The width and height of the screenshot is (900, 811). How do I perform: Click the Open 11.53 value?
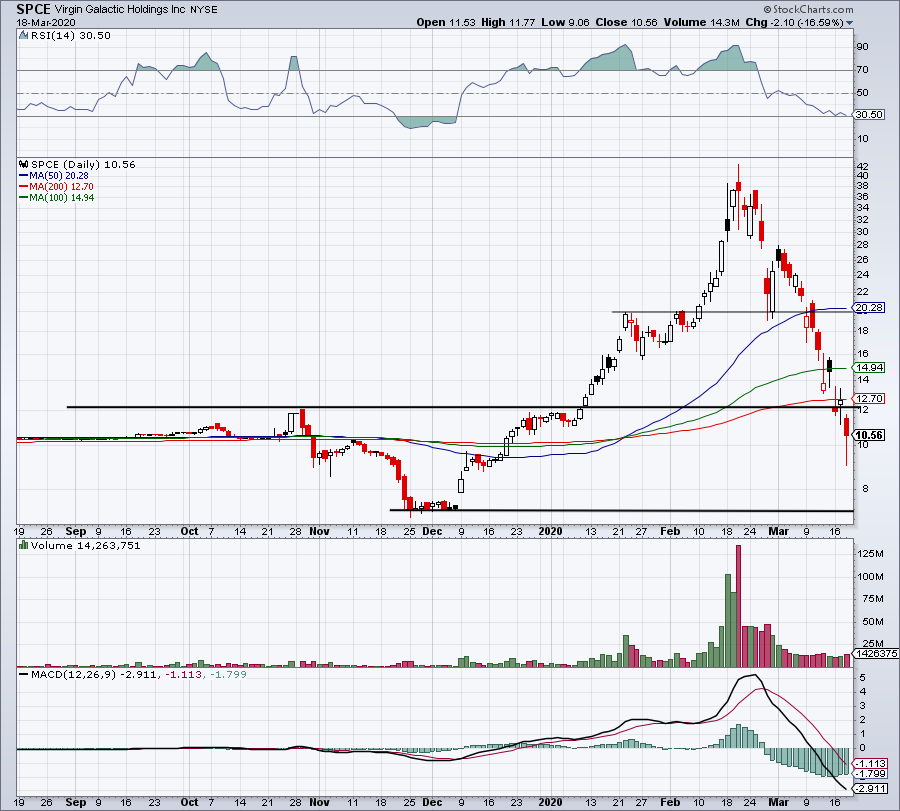click(446, 22)
